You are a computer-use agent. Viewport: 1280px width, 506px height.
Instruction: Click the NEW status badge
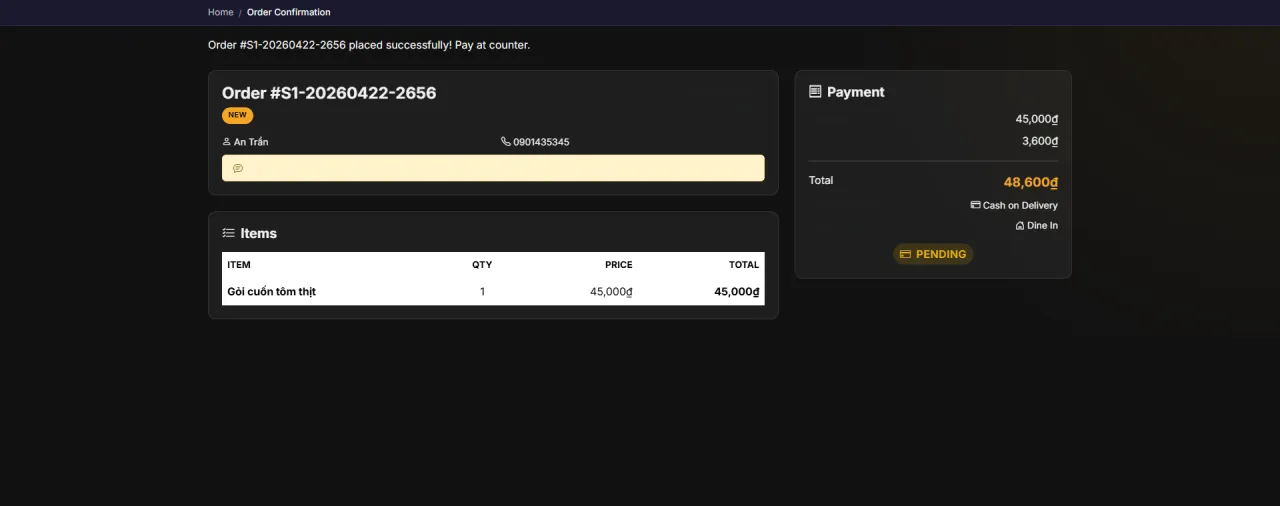coord(237,115)
